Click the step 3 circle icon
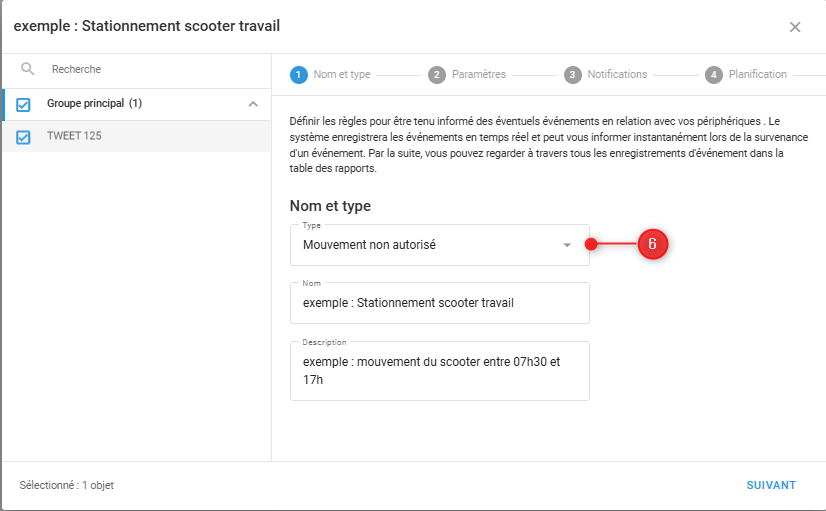Image resolution: width=826 pixels, height=511 pixels. [x=572, y=74]
